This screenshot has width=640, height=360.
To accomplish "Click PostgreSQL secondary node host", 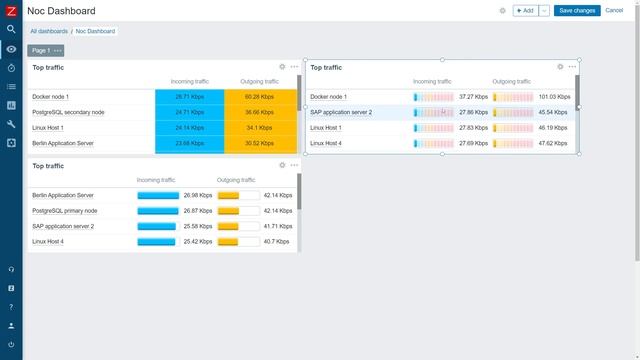I will 68,112.
